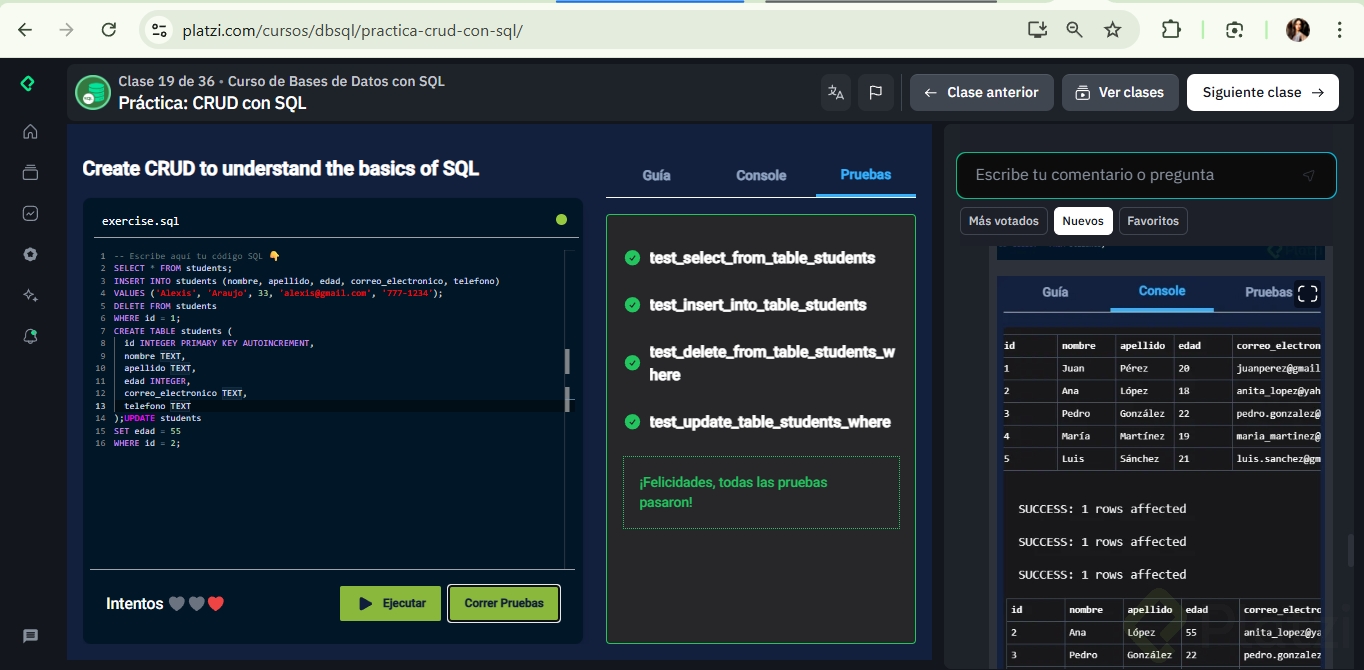Expand comment image to fullscreen
The height and width of the screenshot is (670, 1364).
pyautogui.click(x=1307, y=293)
